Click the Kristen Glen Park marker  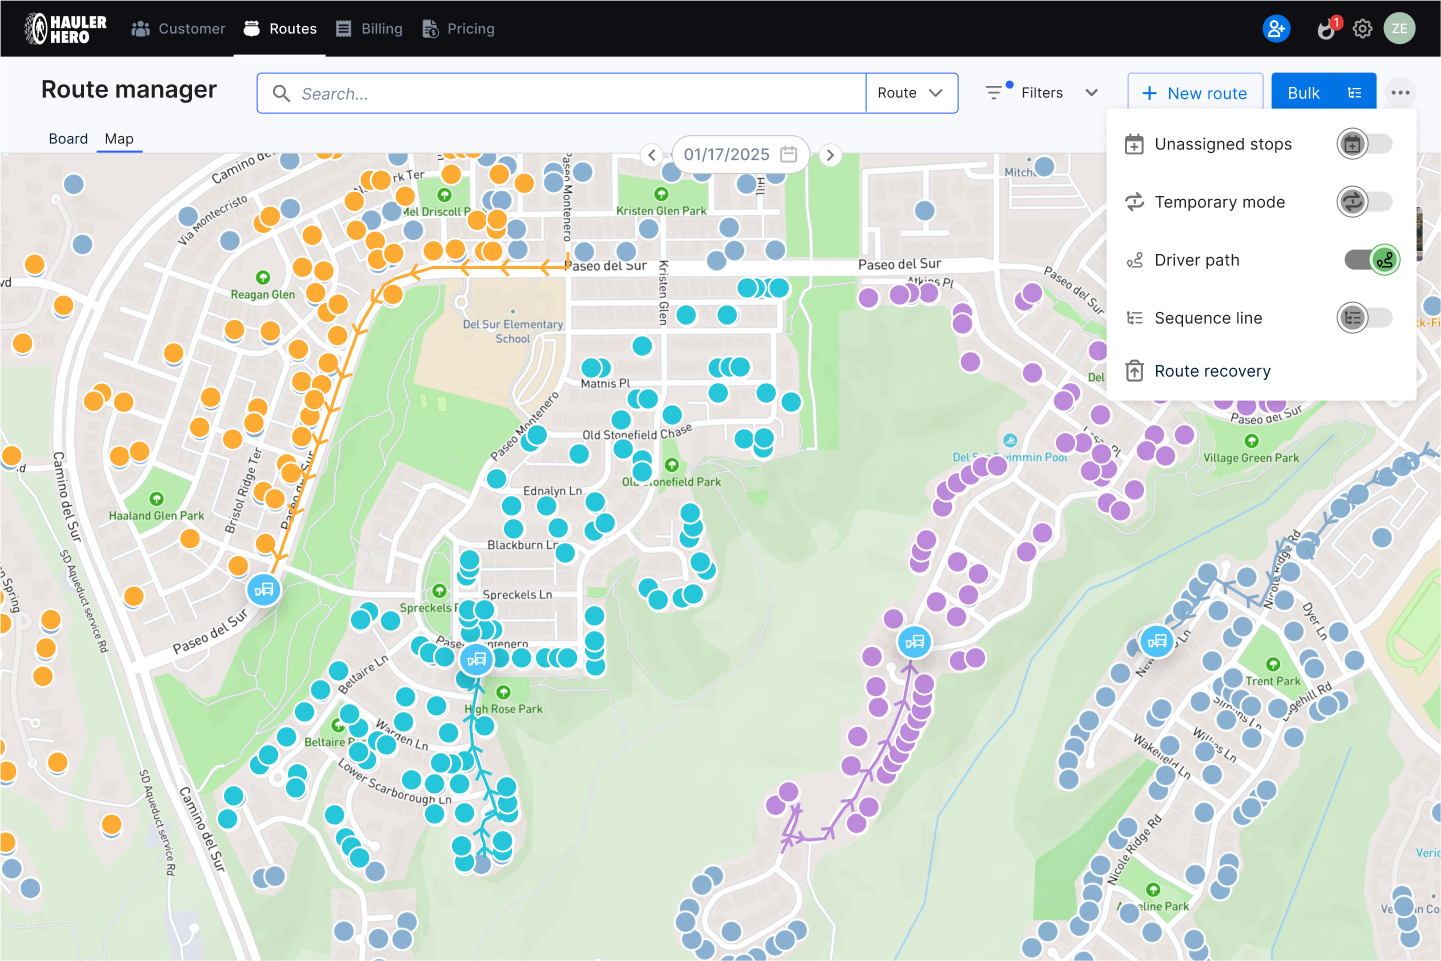[661, 194]
